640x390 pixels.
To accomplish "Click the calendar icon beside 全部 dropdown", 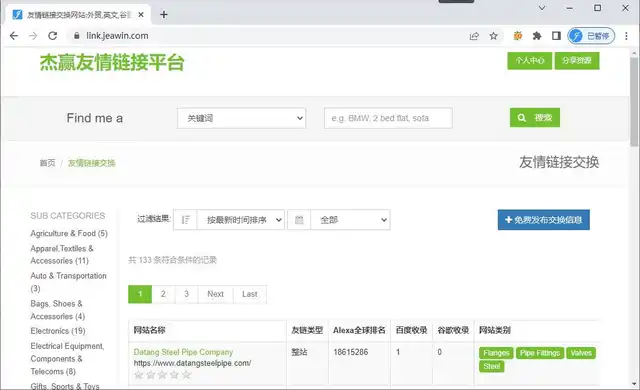I will (x=299, y=220).
